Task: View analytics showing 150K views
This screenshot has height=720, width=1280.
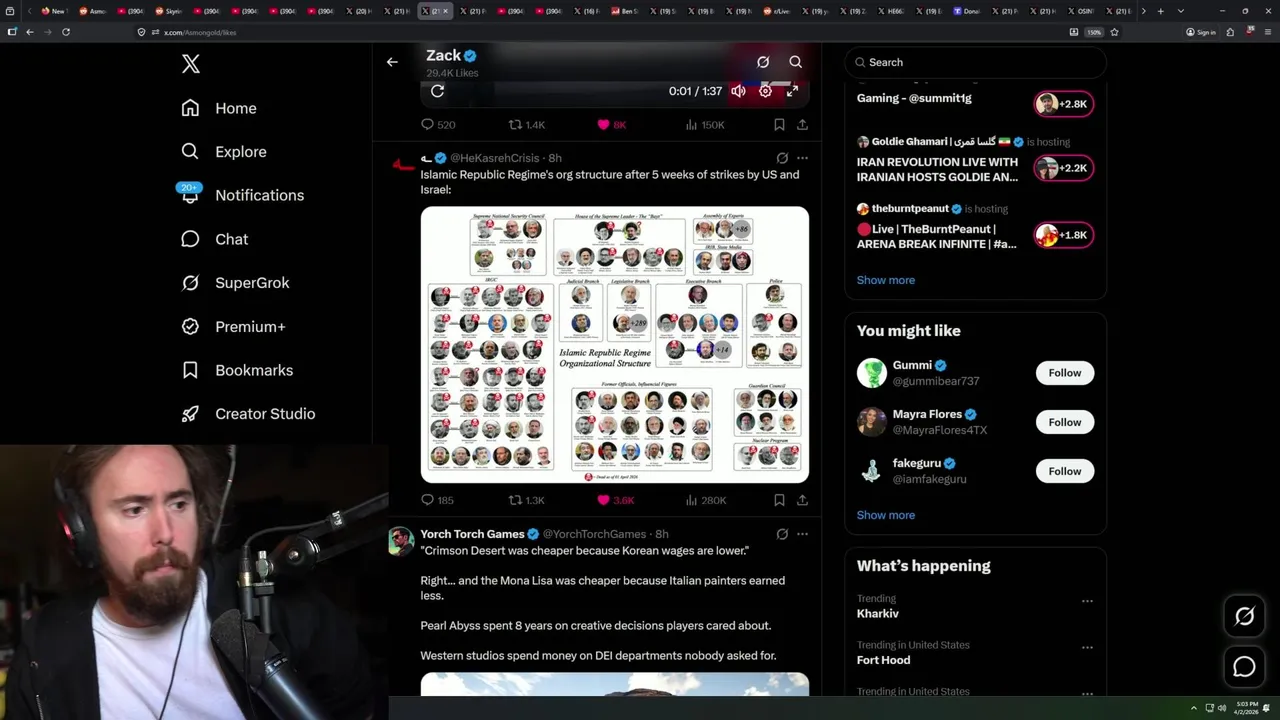Action: pos(705,125)
